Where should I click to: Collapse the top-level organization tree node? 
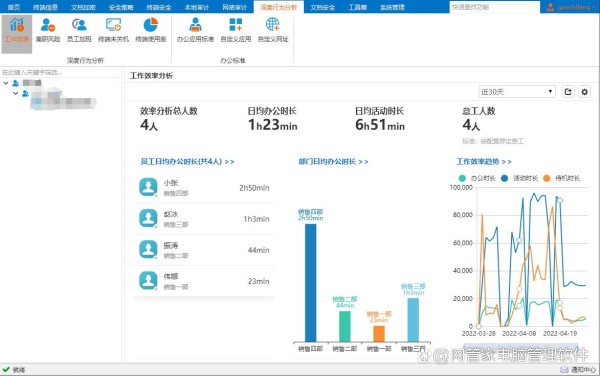tap(6, 83)
